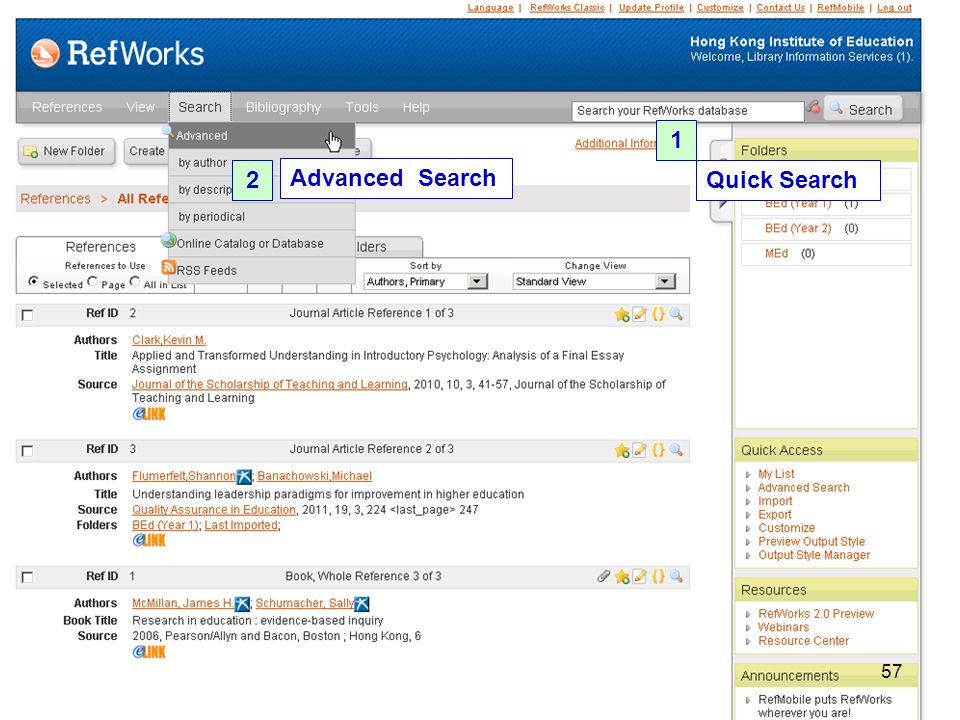Edit Ref ID 2 with pencil icon
The width and height of the screenshot is (960, 720).
(x=640, y=315)
